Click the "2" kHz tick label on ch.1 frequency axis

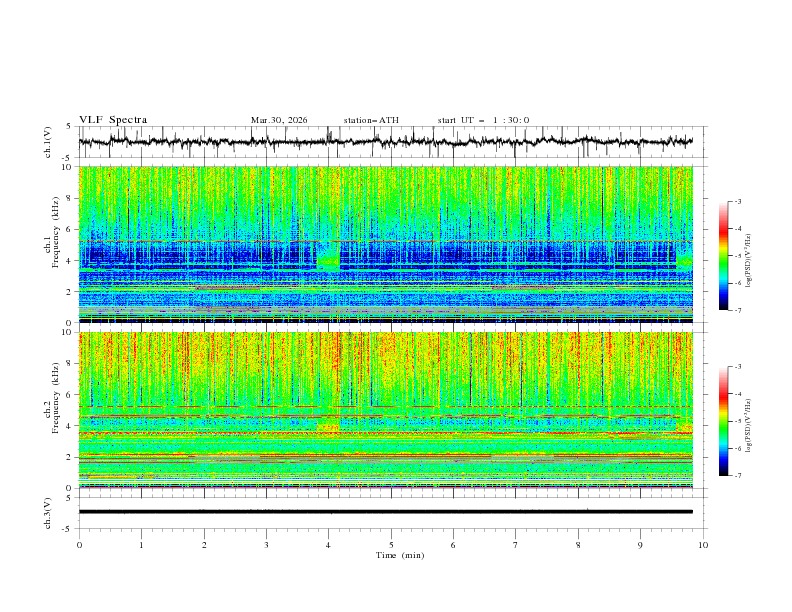70,291
